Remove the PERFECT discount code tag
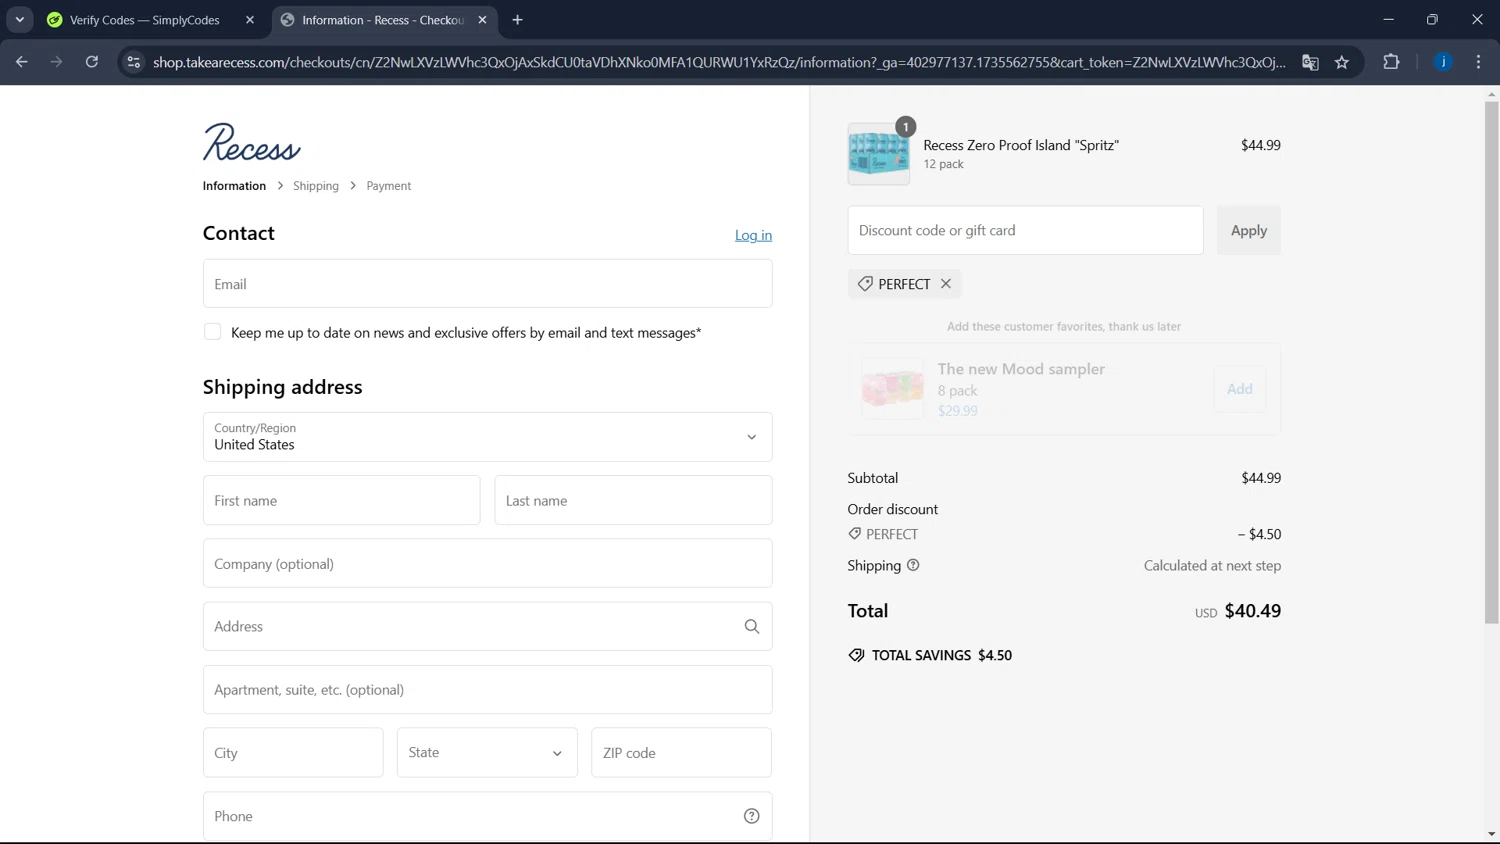The height and width of the screenshot is (844, 1500). click(x=945, y=284)
